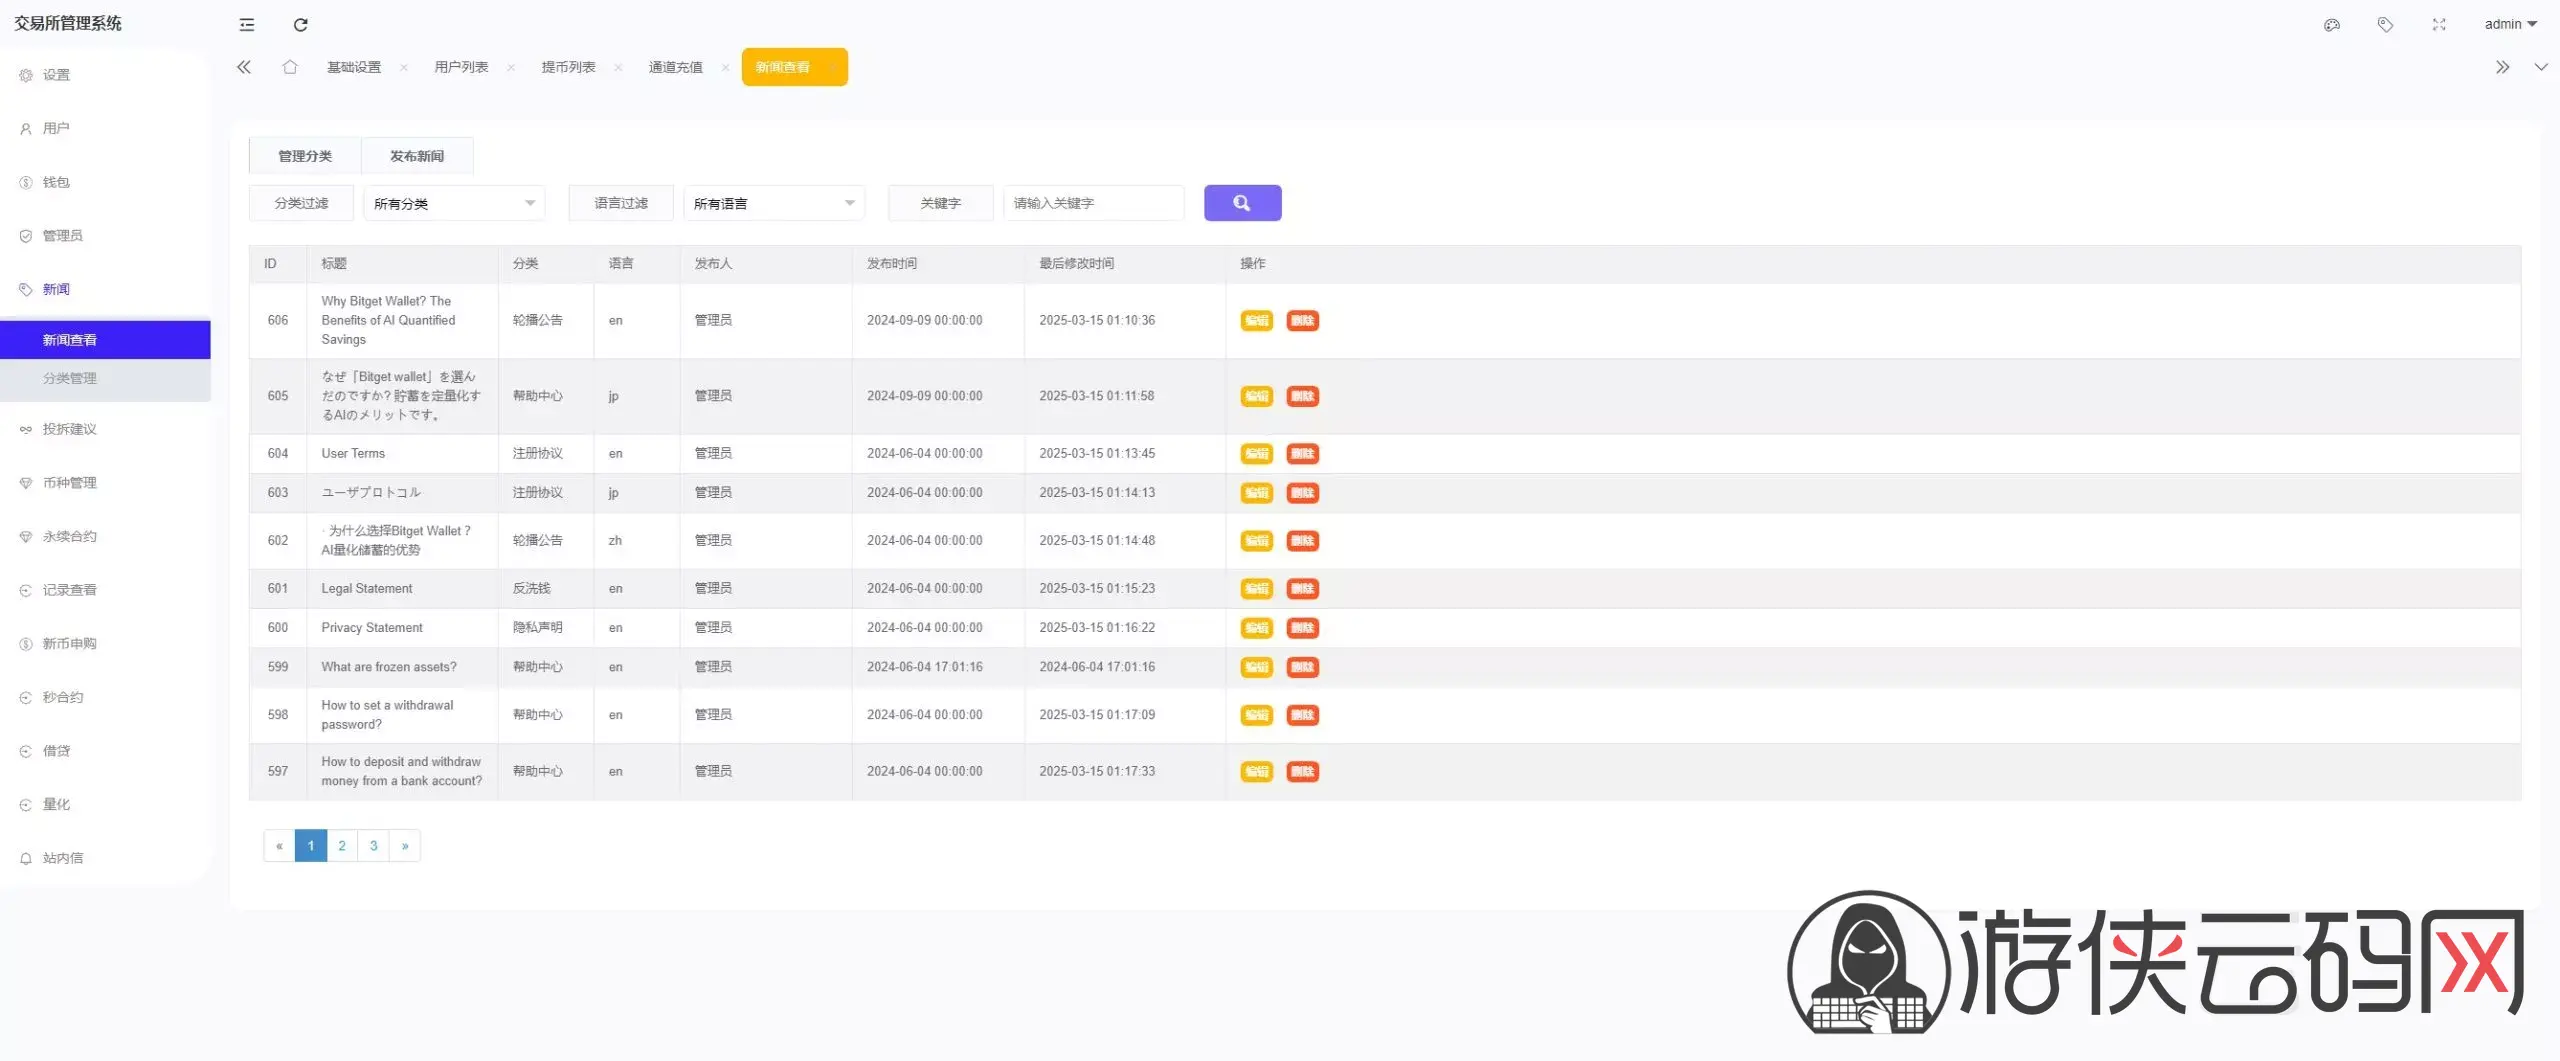Click the refresh icon in the top bar
Viewport: 2560px width, 1061px height.
coord(300,25)
